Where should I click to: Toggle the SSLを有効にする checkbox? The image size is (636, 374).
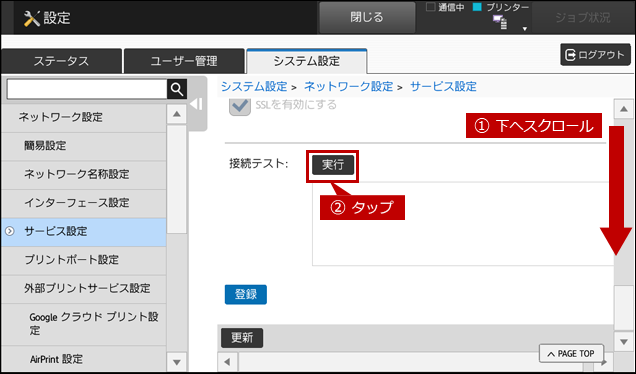240,105
